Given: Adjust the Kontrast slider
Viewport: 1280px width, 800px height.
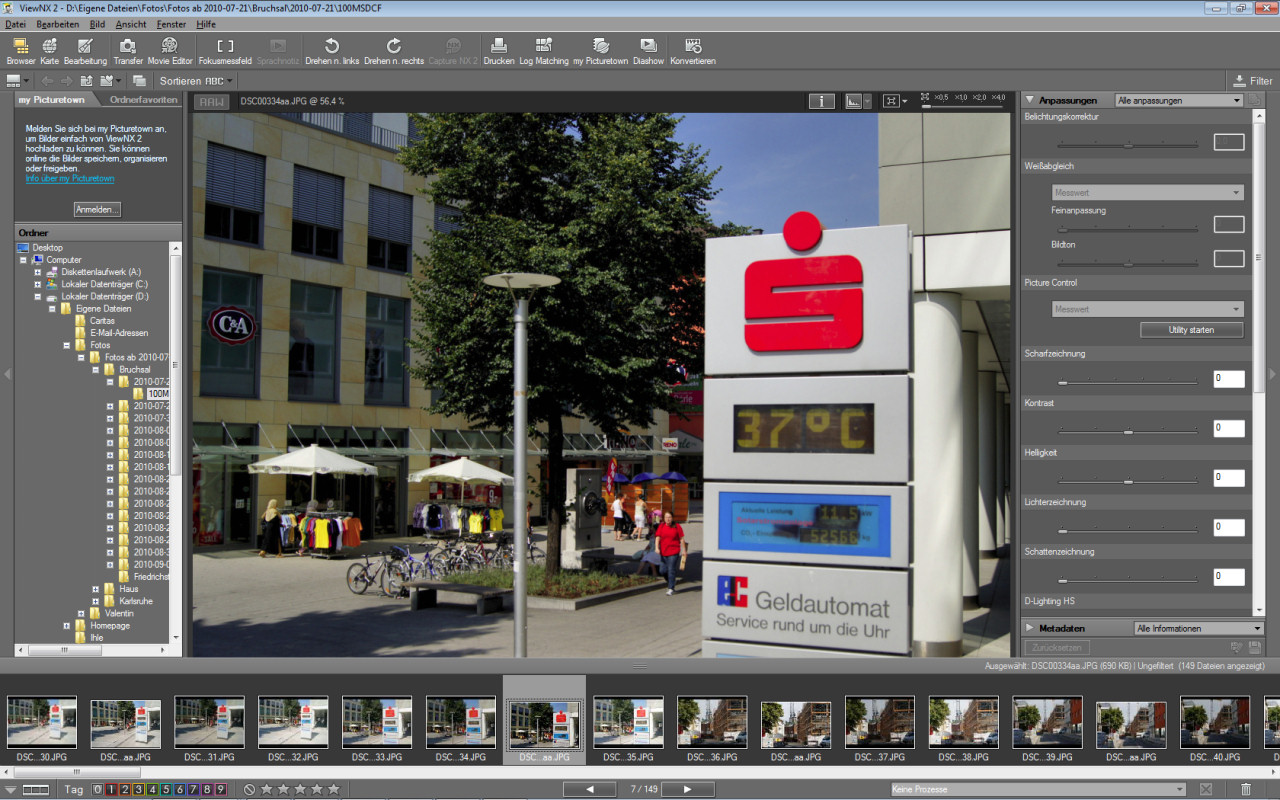Looking at the screenshot, I should click(x=1128, y=432).
